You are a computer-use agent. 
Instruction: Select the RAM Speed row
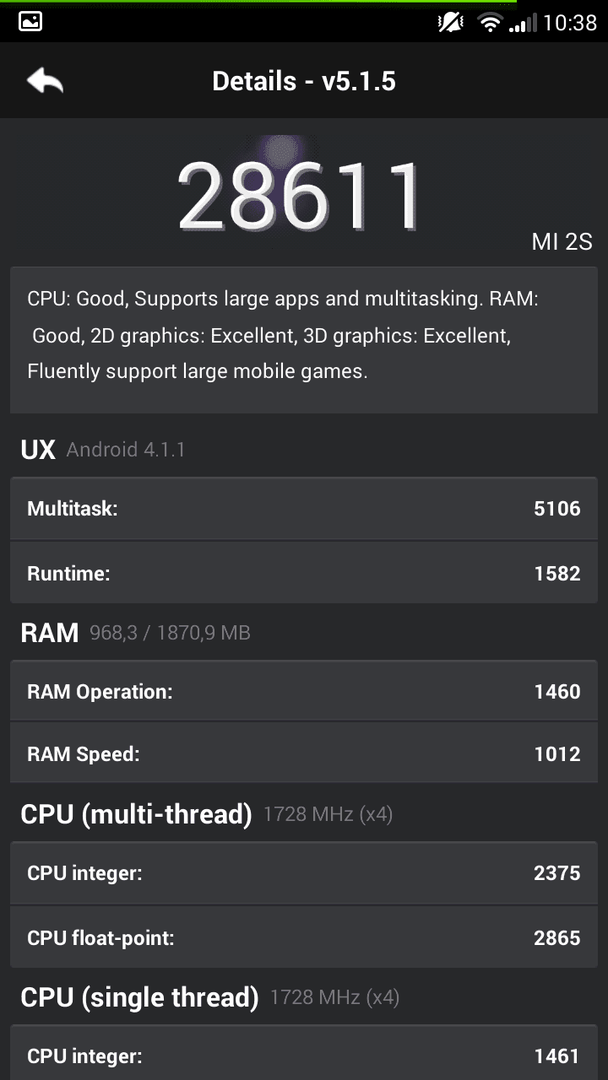click(x=304, y=753)
